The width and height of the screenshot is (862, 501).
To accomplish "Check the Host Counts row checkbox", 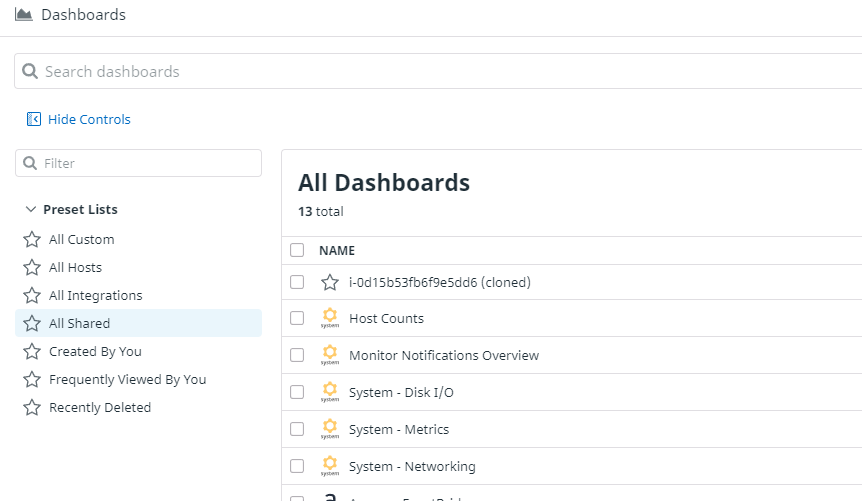I will (297, 318).
